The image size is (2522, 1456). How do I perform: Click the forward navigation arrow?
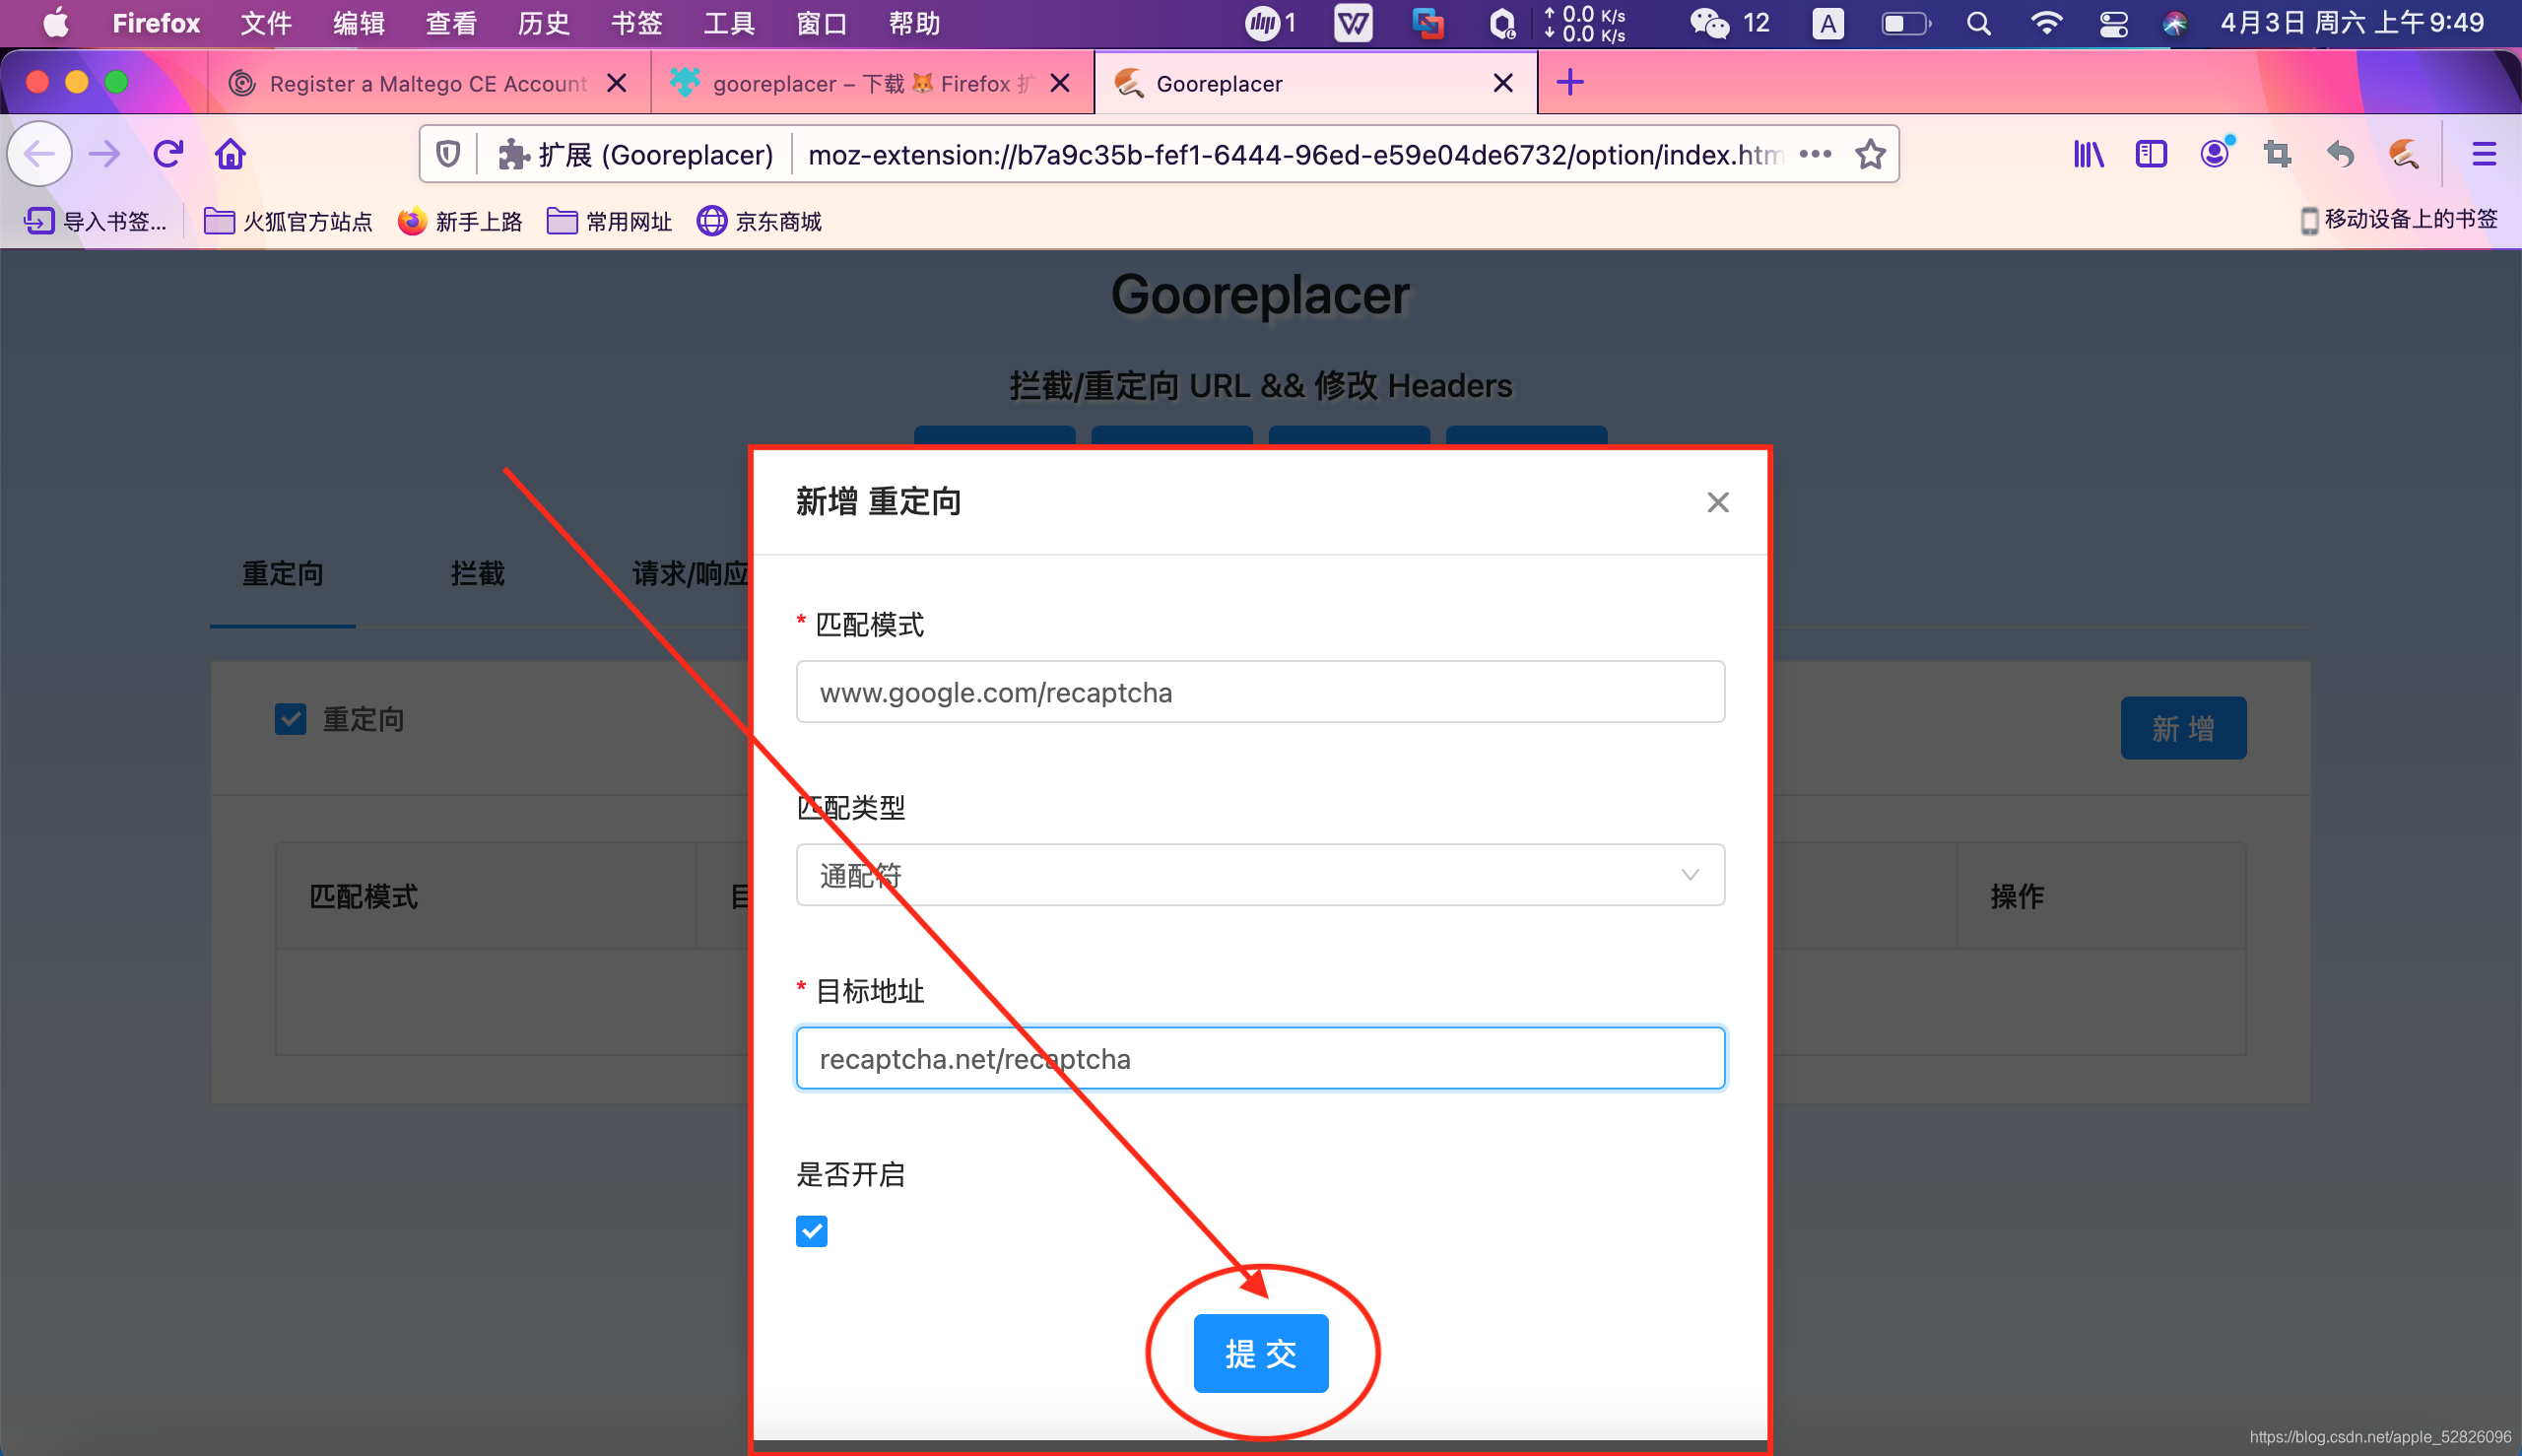104,154
